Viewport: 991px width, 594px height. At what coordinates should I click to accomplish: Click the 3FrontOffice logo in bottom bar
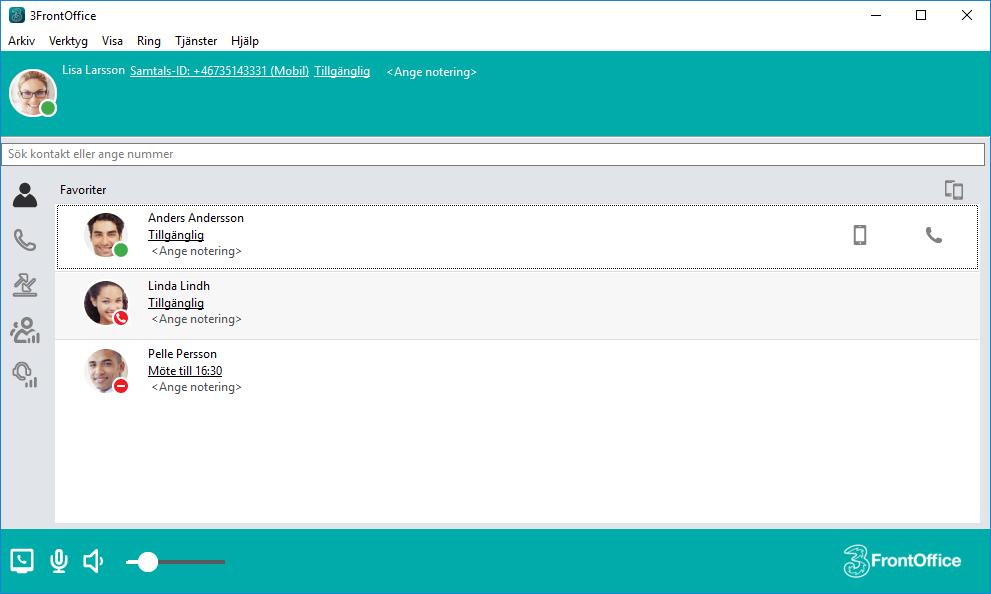click(x=902, y=561)
